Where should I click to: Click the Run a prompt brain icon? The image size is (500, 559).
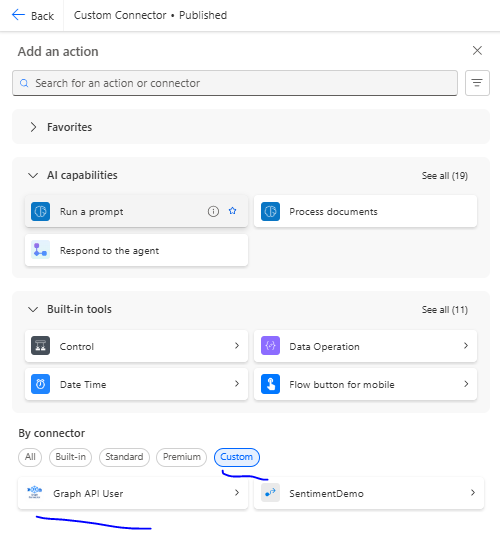[40, 211]
